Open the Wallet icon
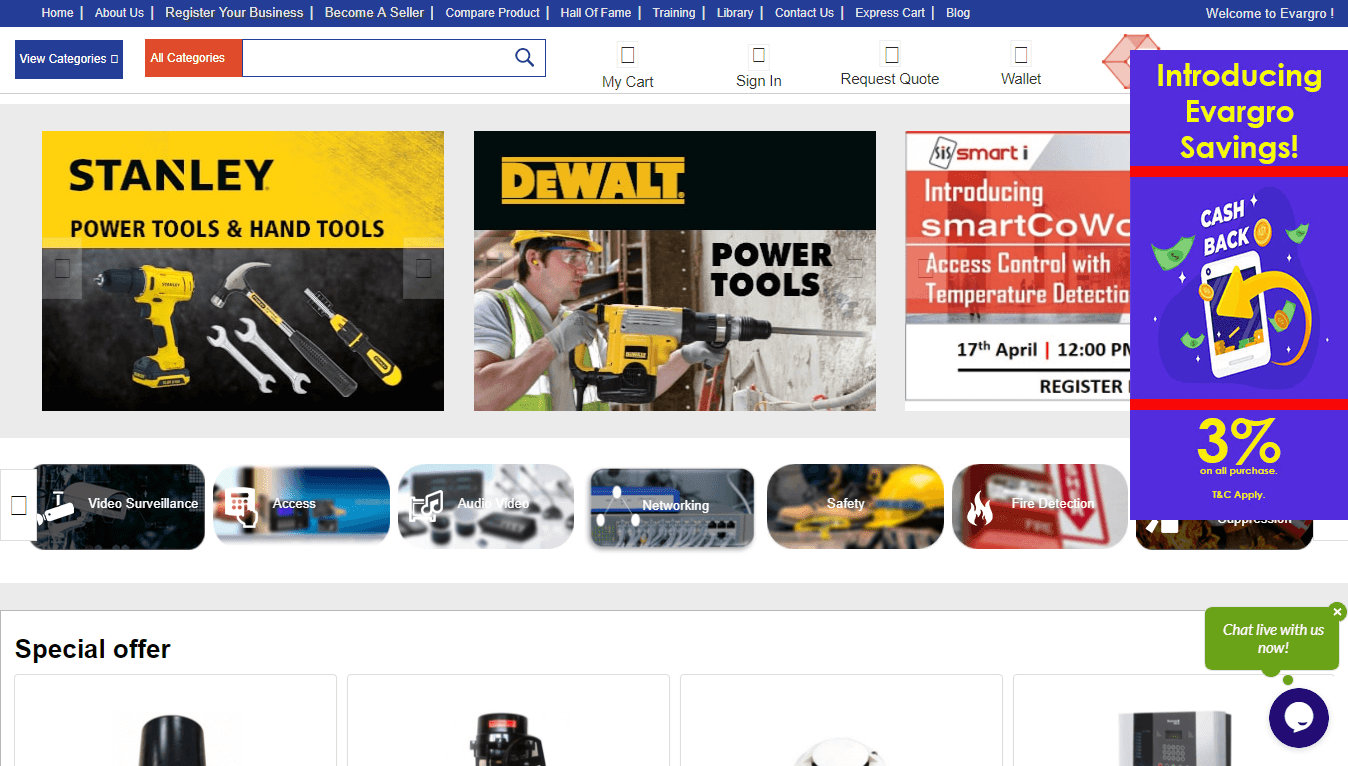The height and width of the screenshot is (766, 1348). click(1021, 54)
